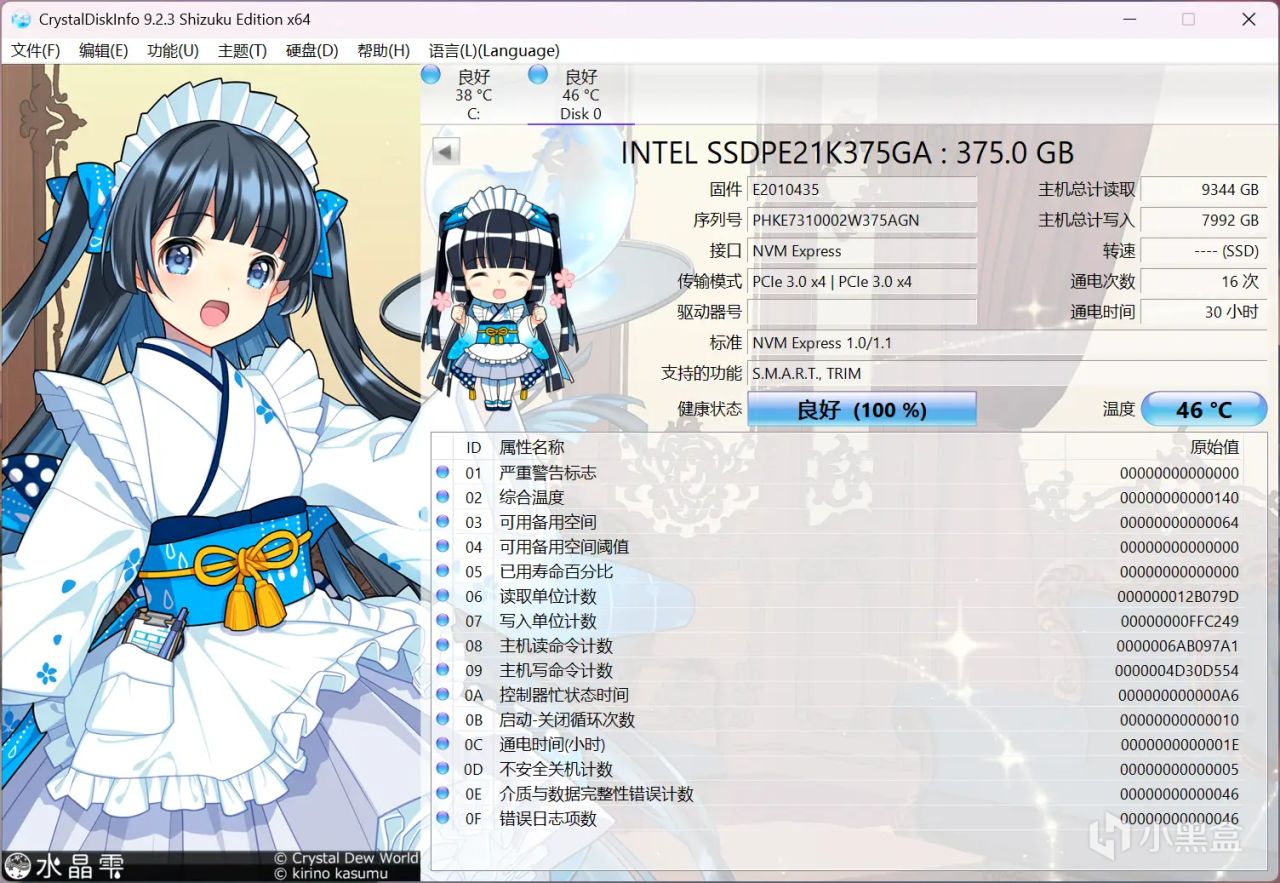Click the 主机总计写入 value 7992 GB
Screen dimensions: 1280x883
pyautogui.click(x=1204, y=220)
